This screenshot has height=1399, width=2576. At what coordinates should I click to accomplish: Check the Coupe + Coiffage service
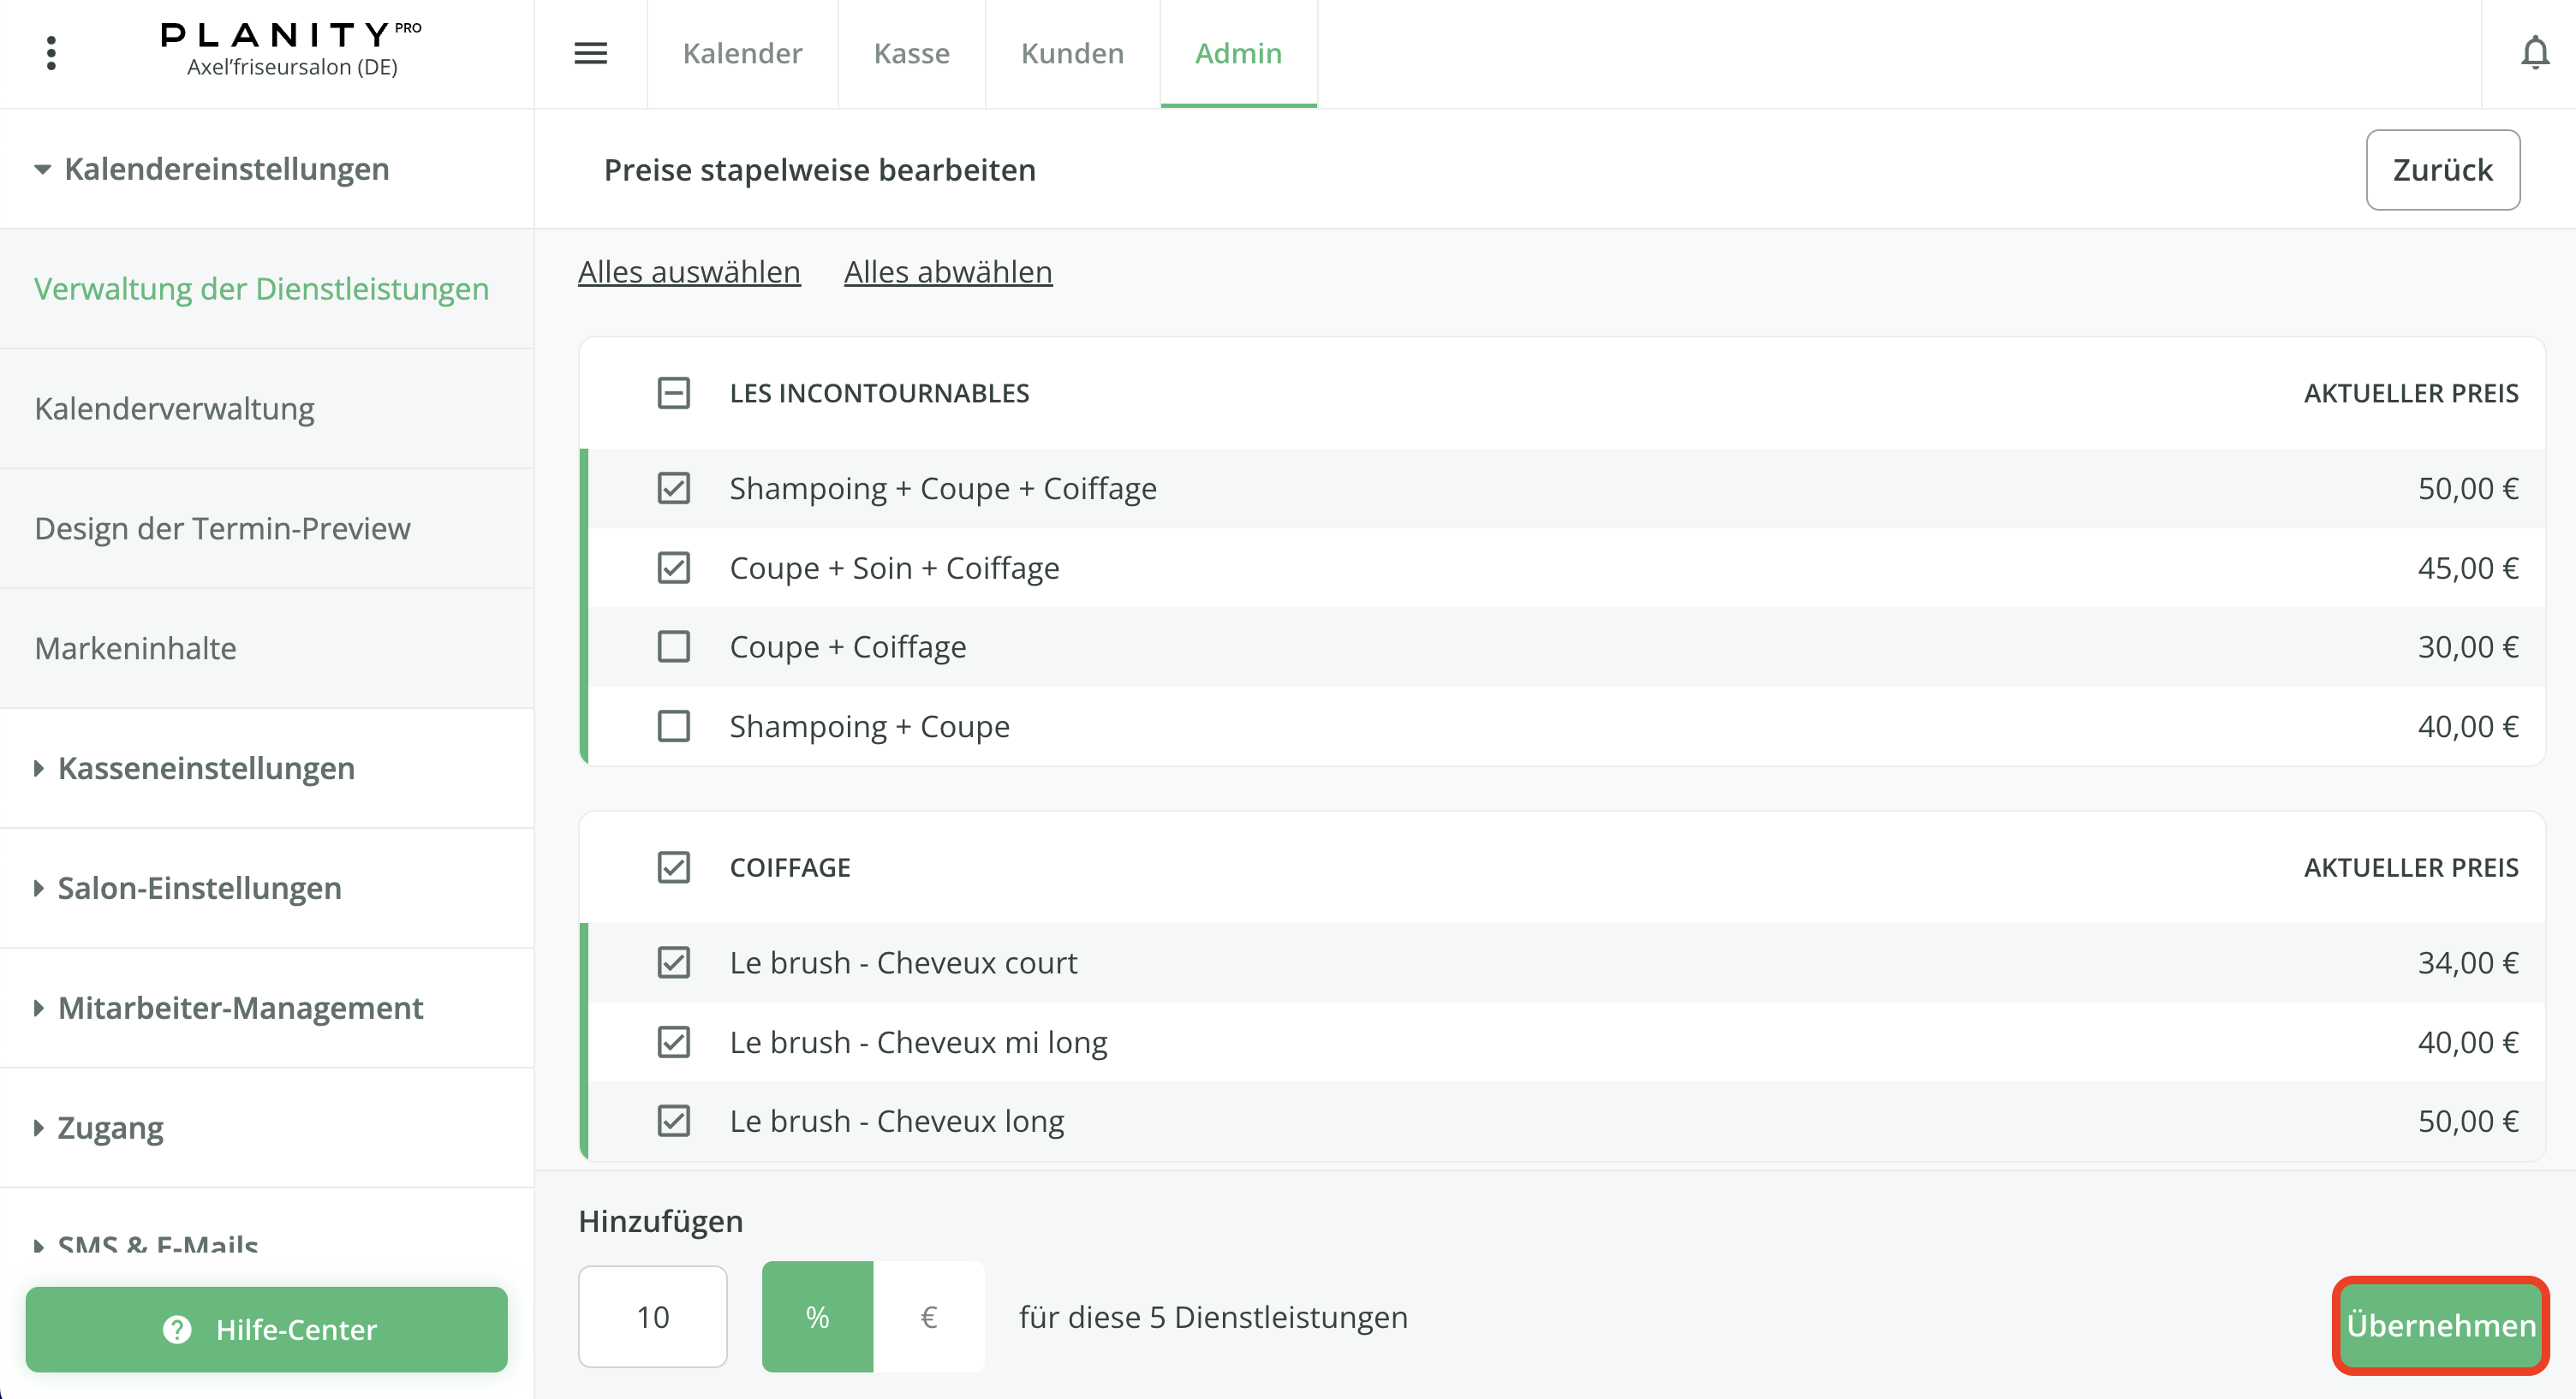point(673,647)
